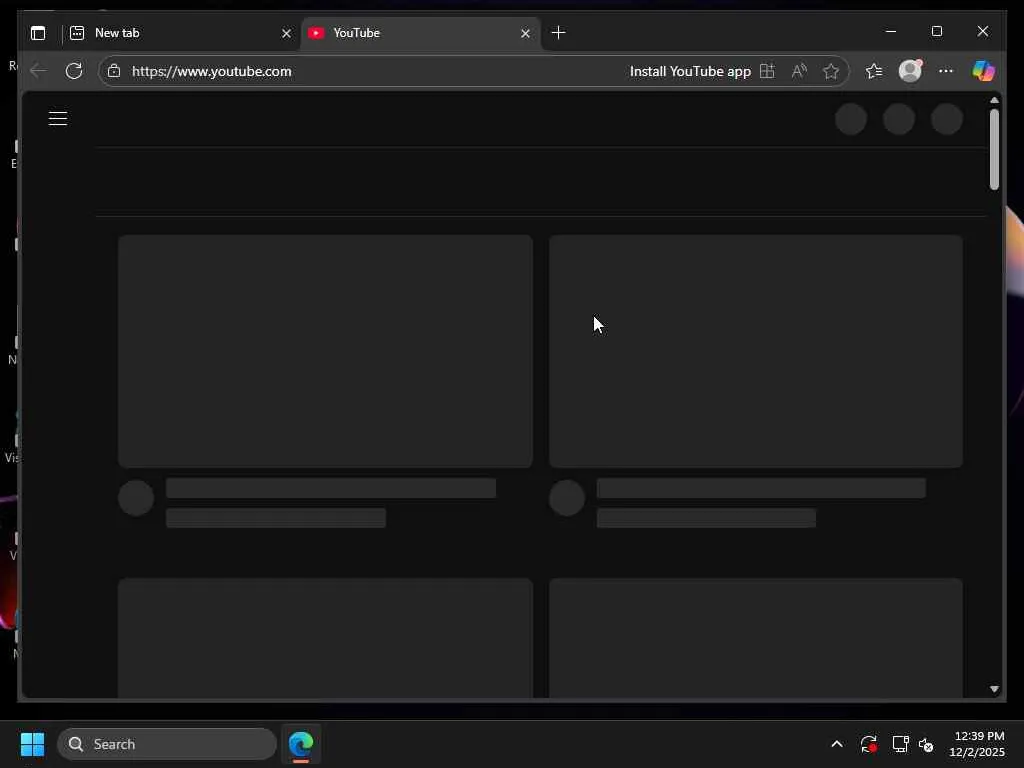
Task: Open the Favorites list icon
Action: [874, 71]
